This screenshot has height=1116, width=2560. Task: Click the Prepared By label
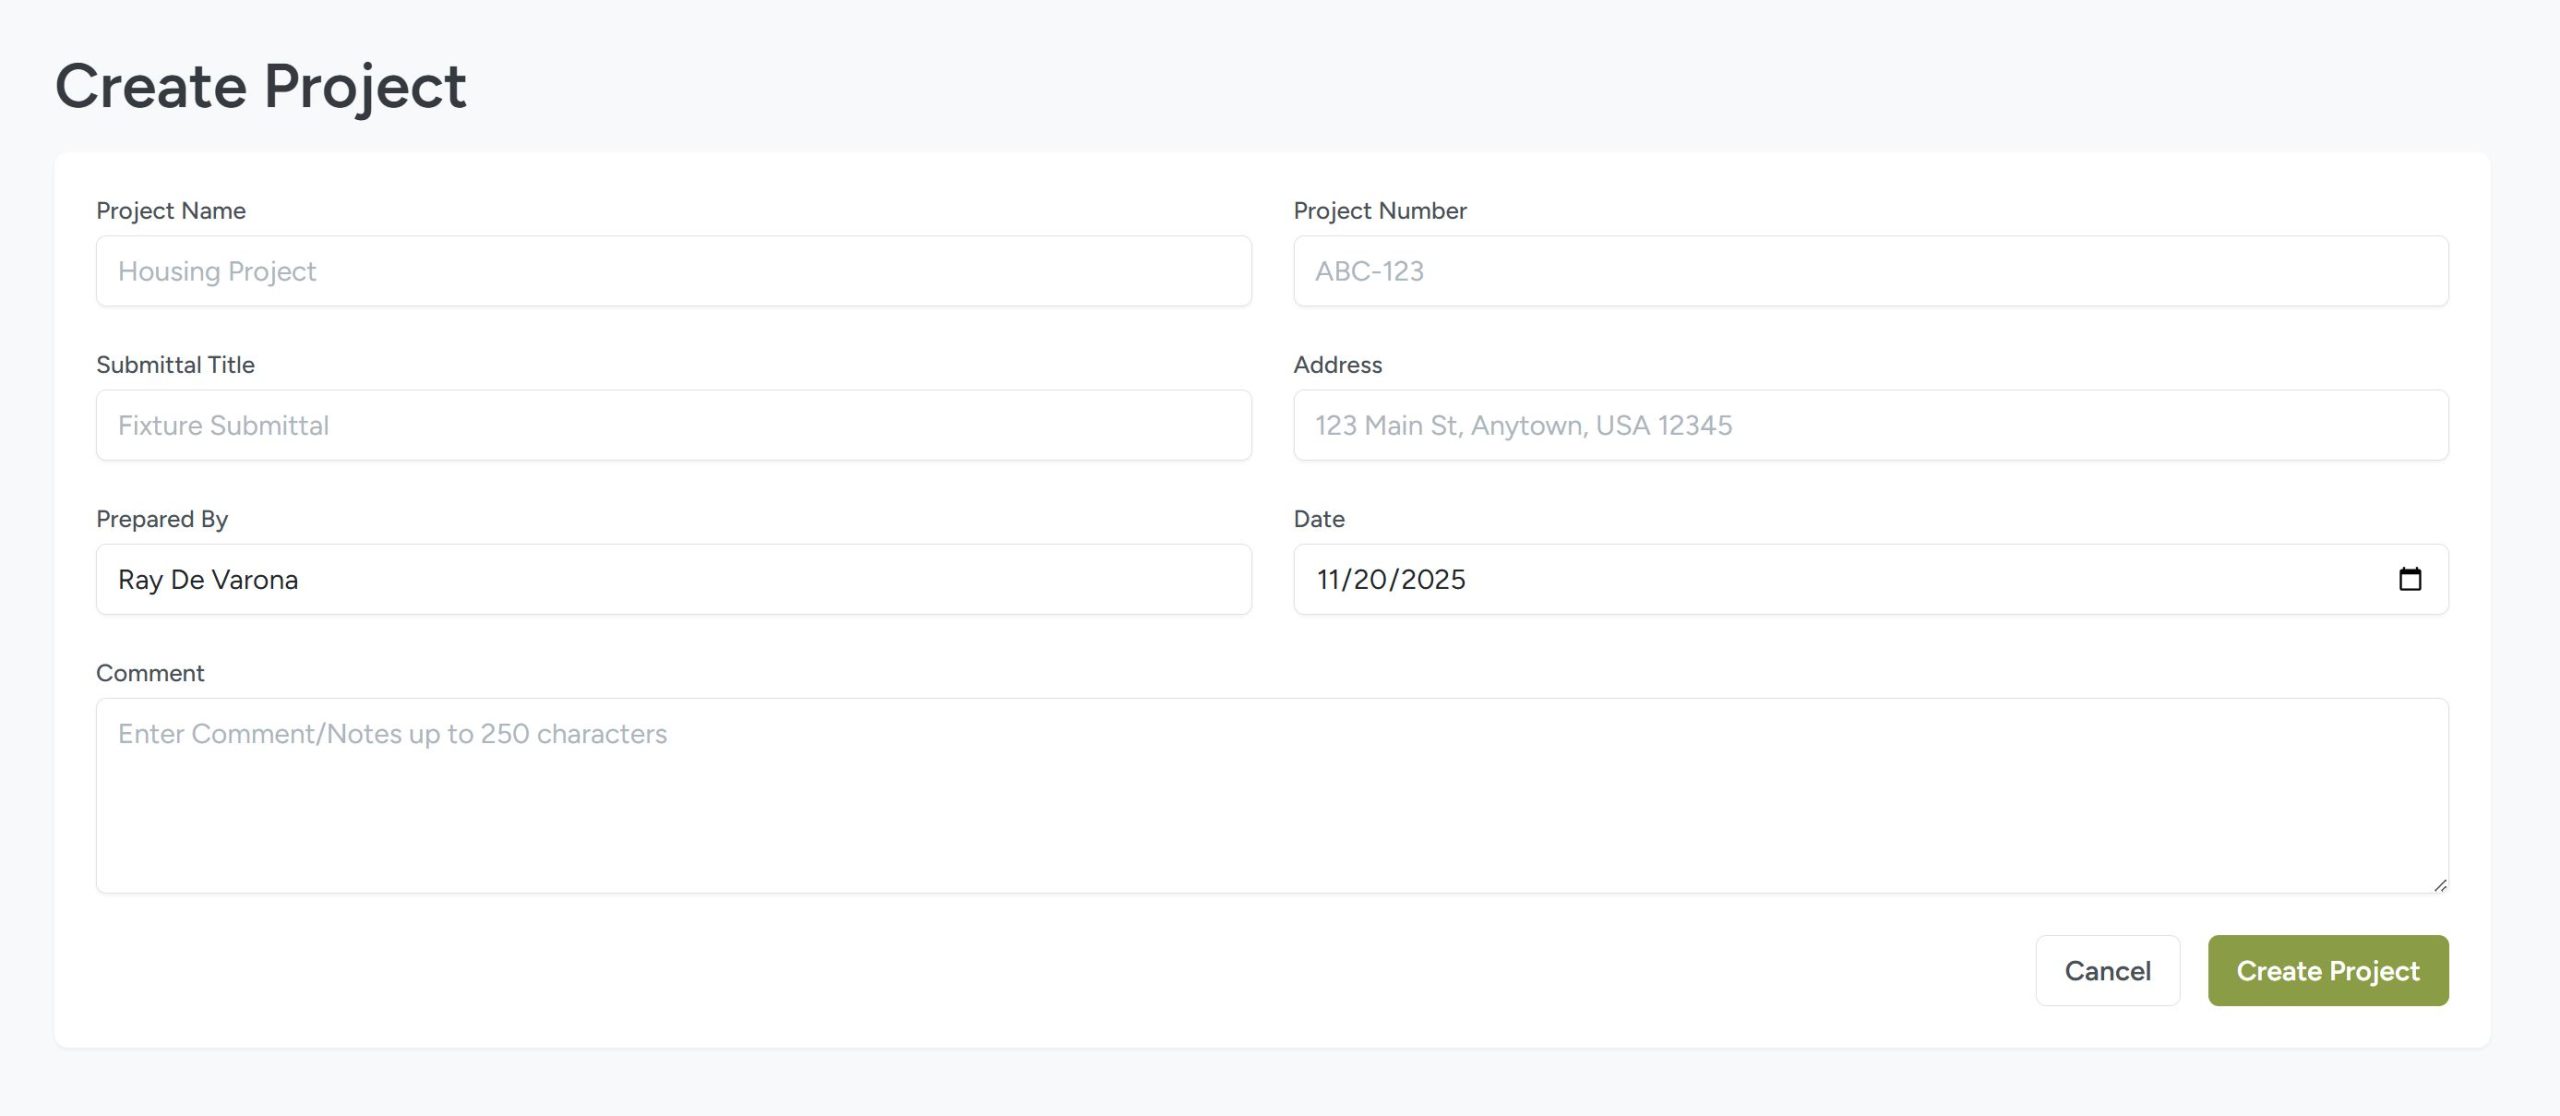[x=162, y=519]
